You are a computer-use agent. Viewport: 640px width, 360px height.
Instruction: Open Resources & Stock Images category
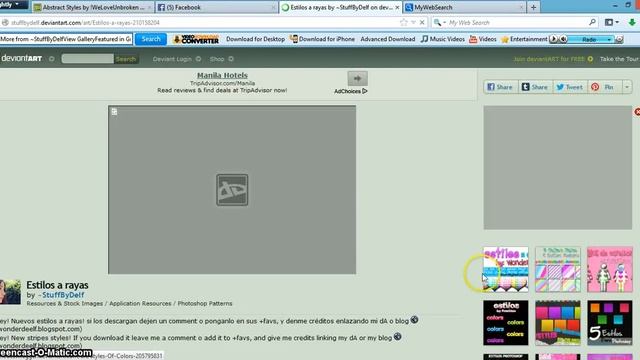point(64,303)
